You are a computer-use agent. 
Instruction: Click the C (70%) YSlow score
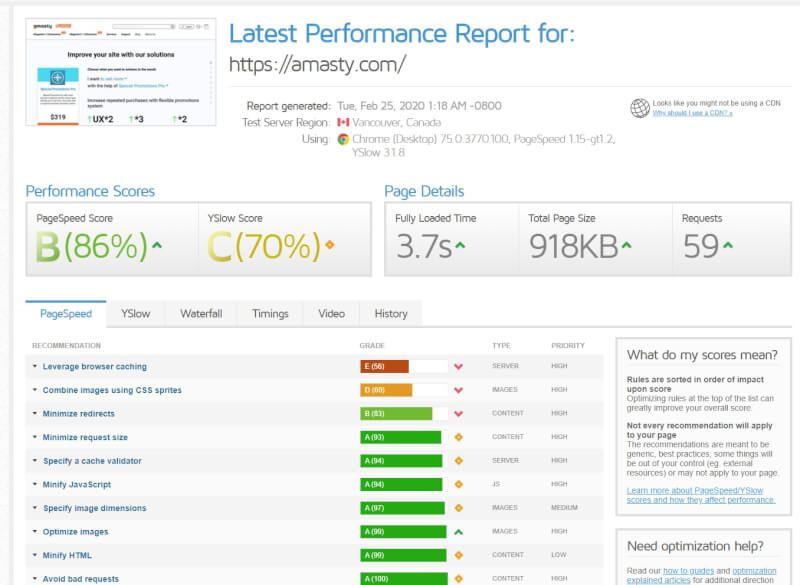coord(264,246)
